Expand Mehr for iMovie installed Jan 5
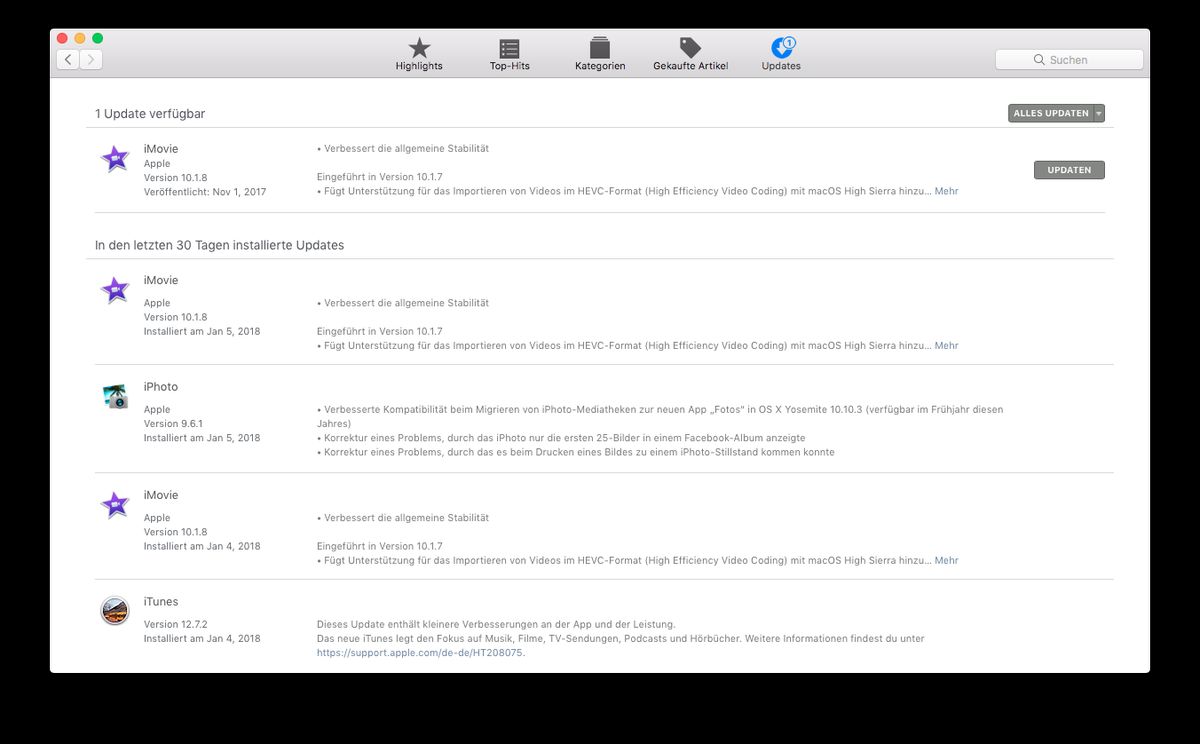 point(946,345)
